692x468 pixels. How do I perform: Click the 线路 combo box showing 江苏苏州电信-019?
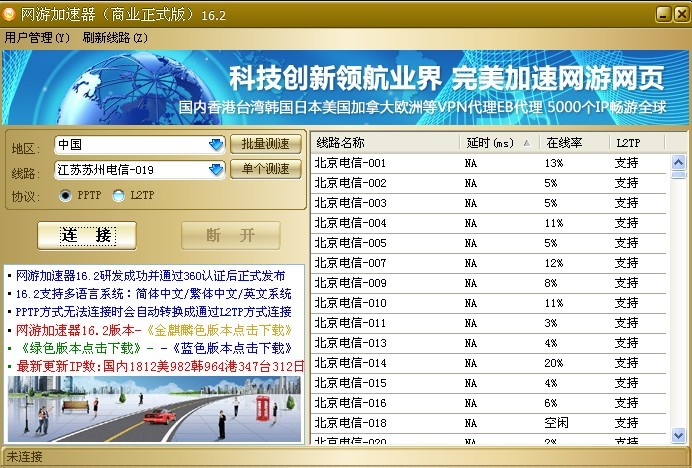[x=139, y=170]
